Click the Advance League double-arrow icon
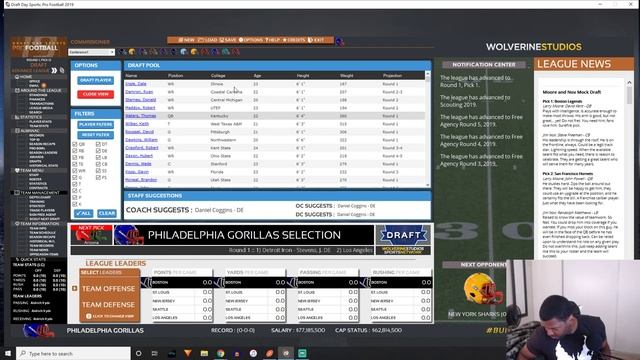Image resolution: width=640 pixels, height=360 pixels. [x=54, y=71]
